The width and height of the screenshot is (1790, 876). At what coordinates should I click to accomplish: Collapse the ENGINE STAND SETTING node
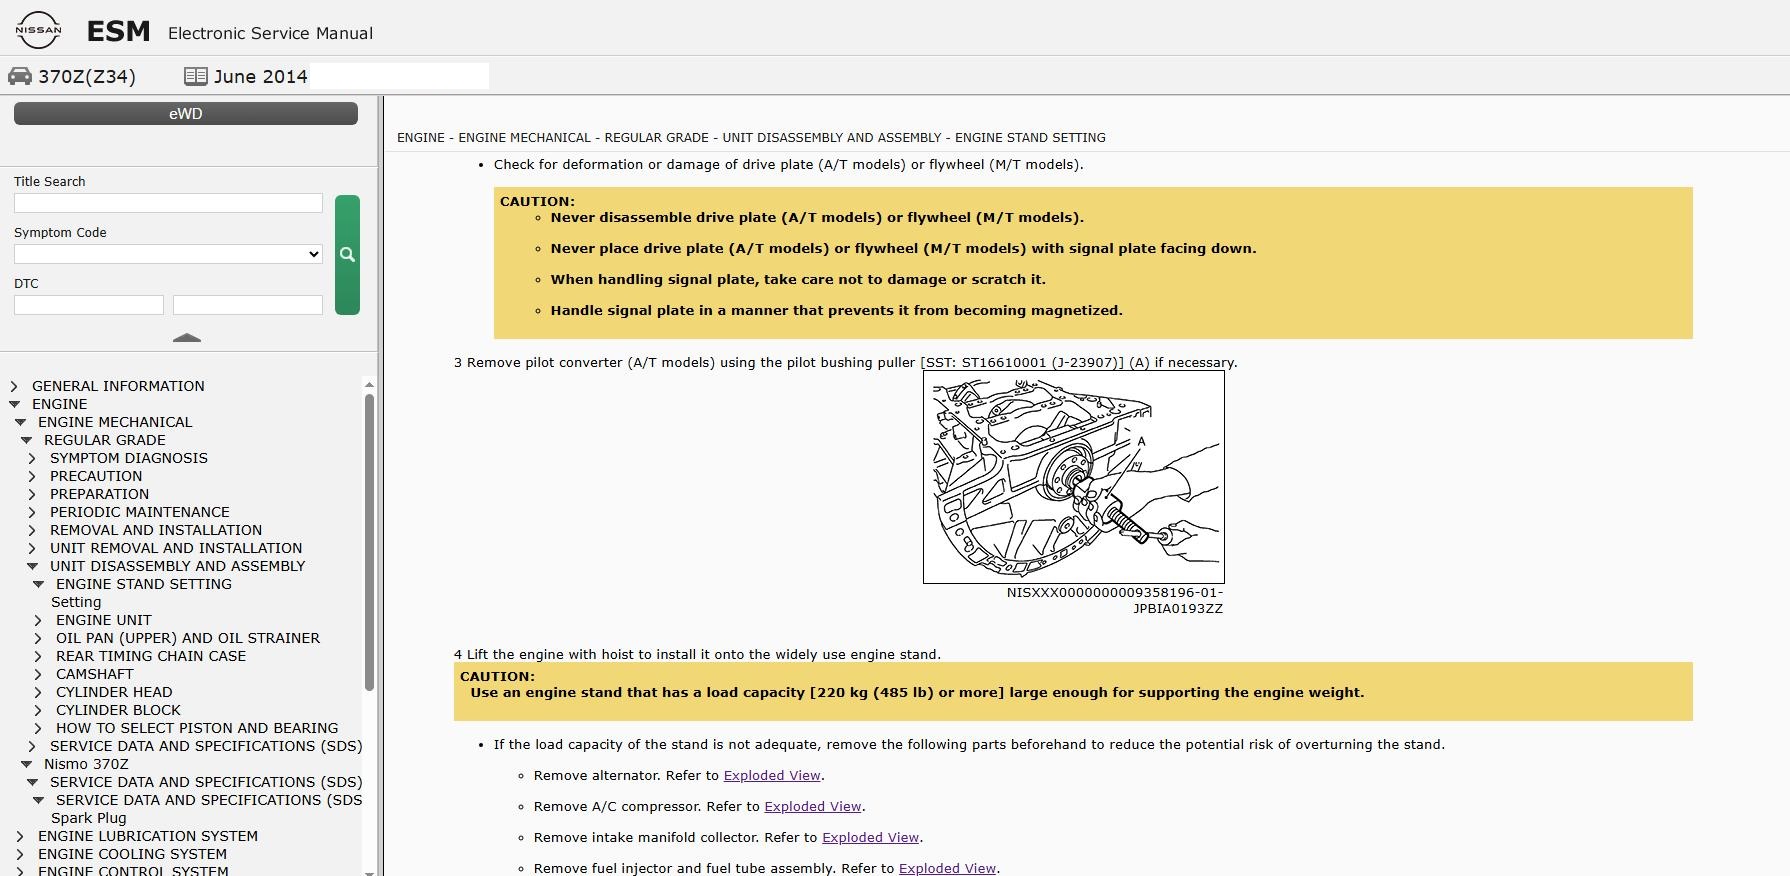coord(38,584)
